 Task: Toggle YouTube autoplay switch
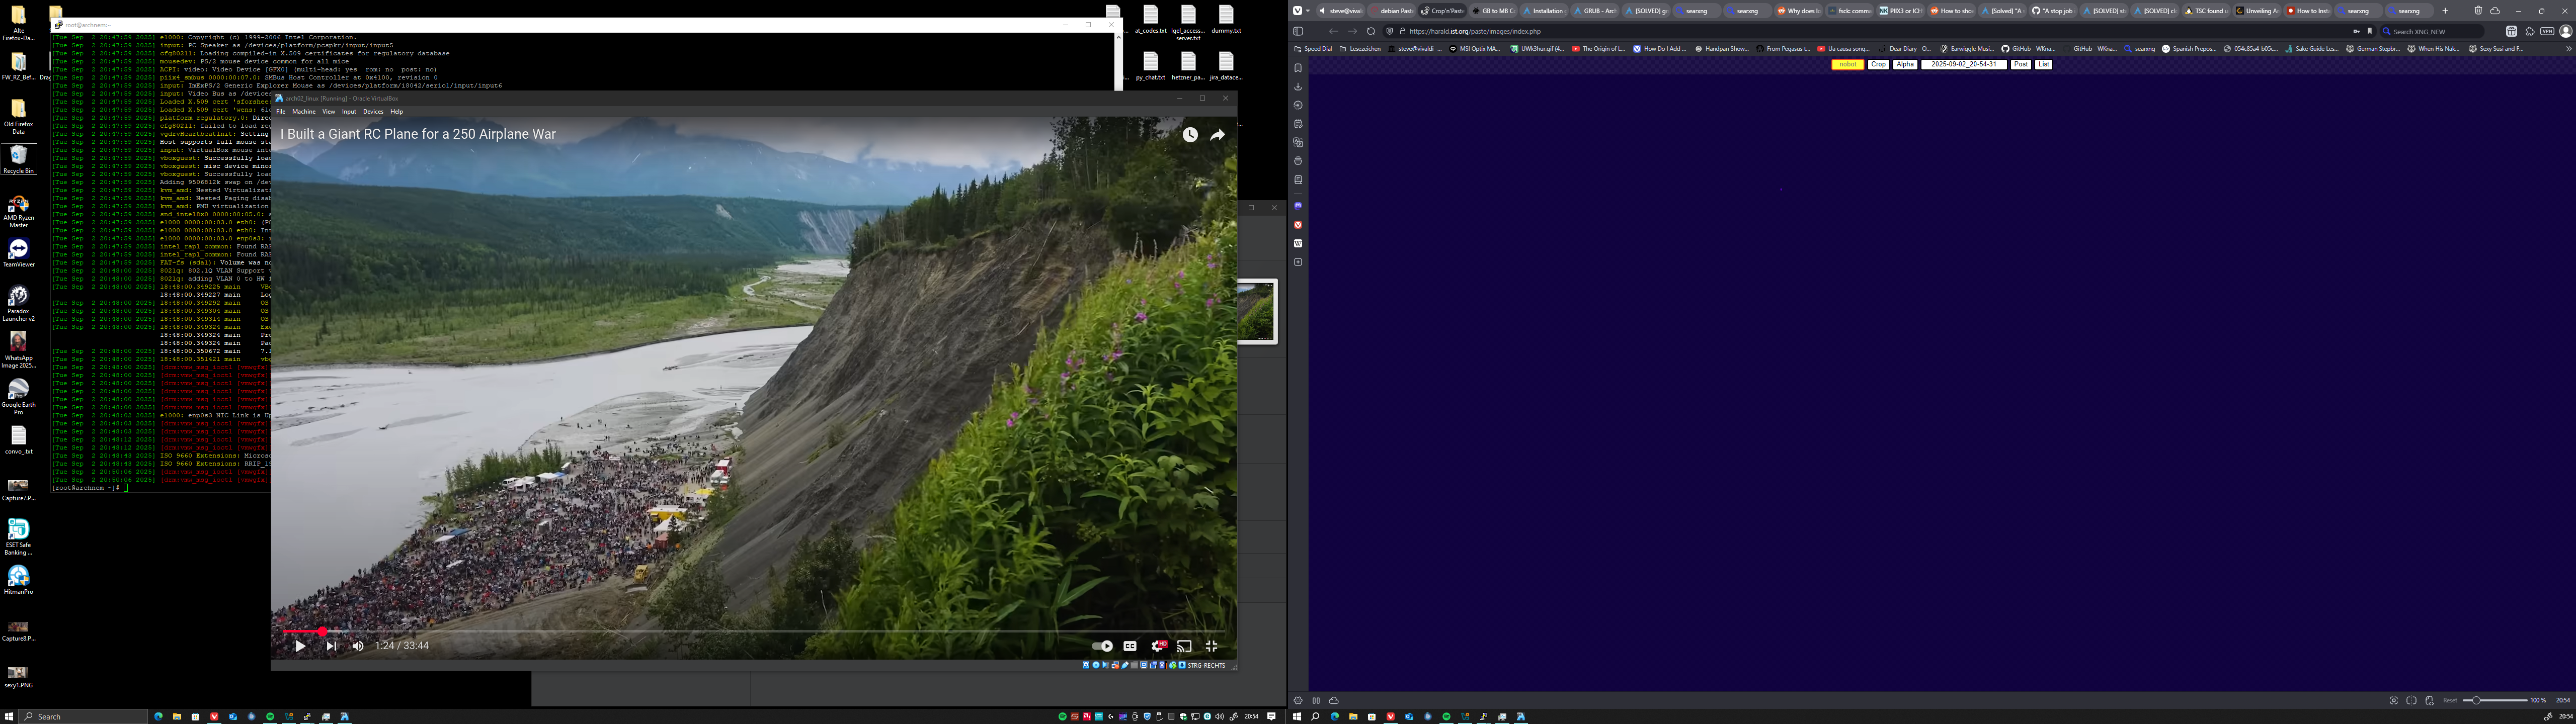1102,646
